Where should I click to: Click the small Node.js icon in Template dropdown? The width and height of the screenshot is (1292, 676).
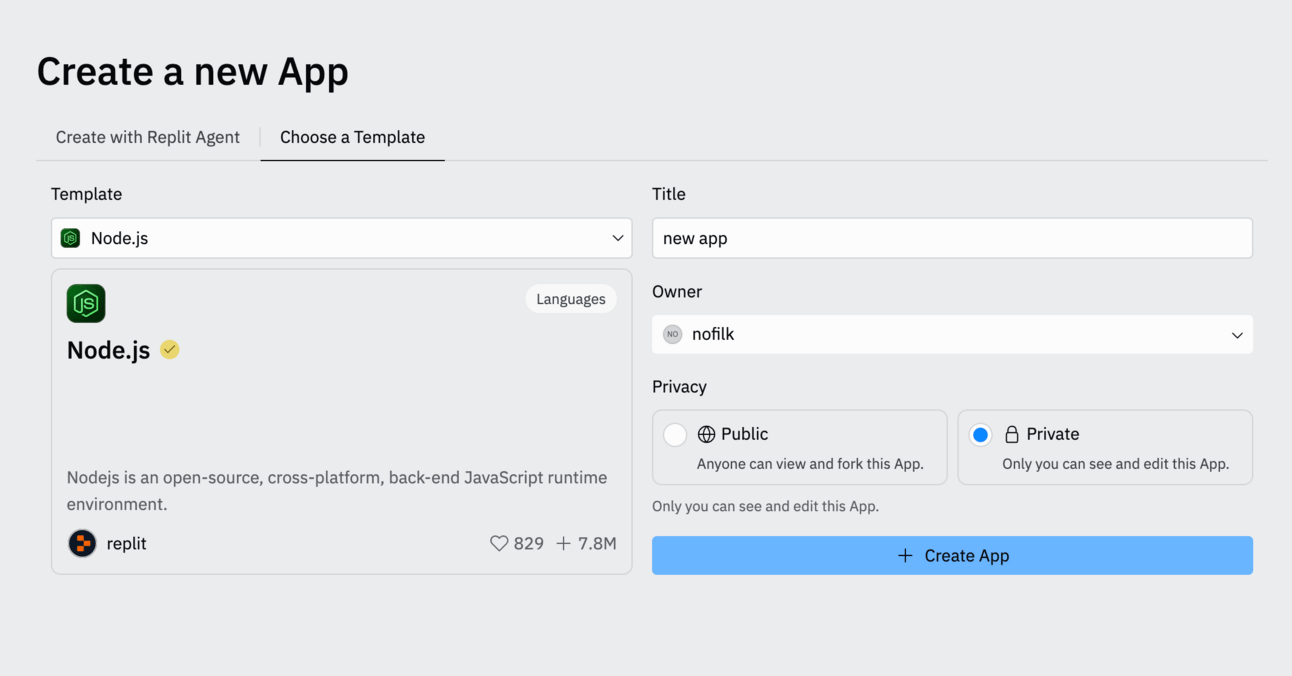[x=70, y=238]
